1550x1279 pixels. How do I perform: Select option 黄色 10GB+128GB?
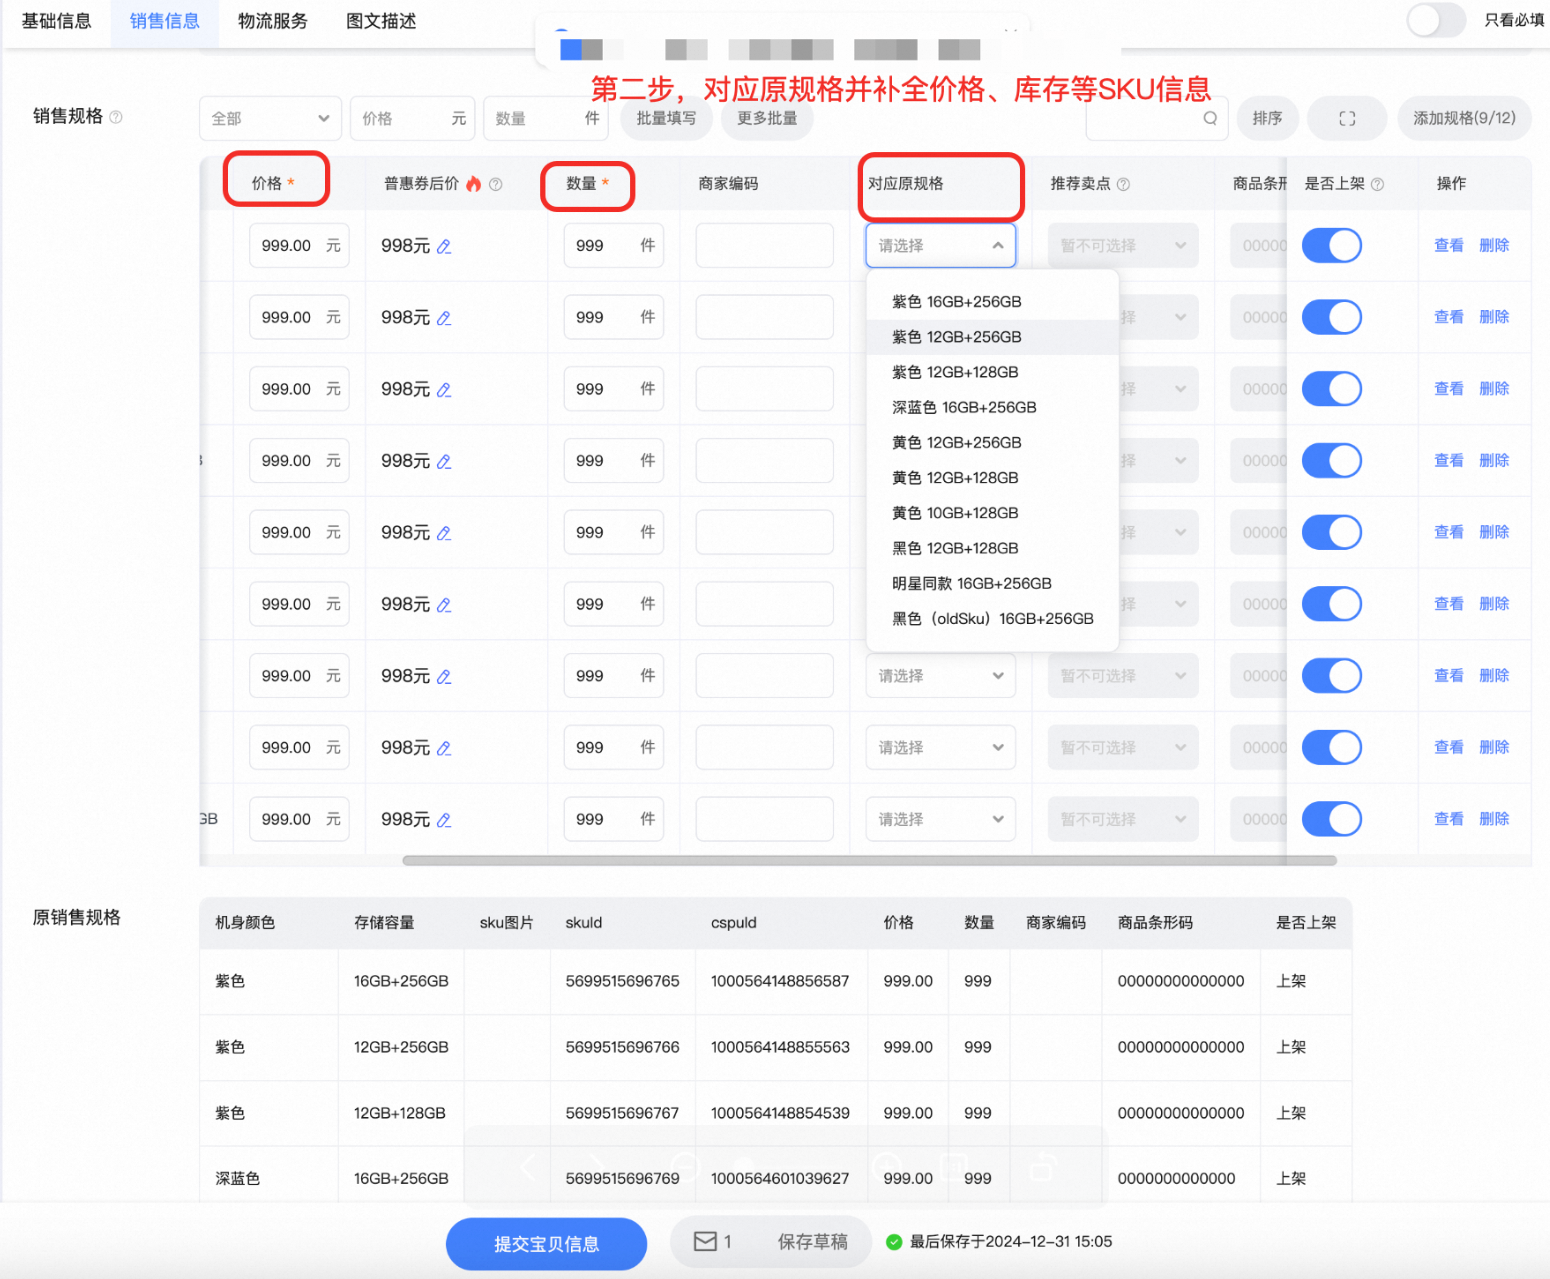point(992,513)
